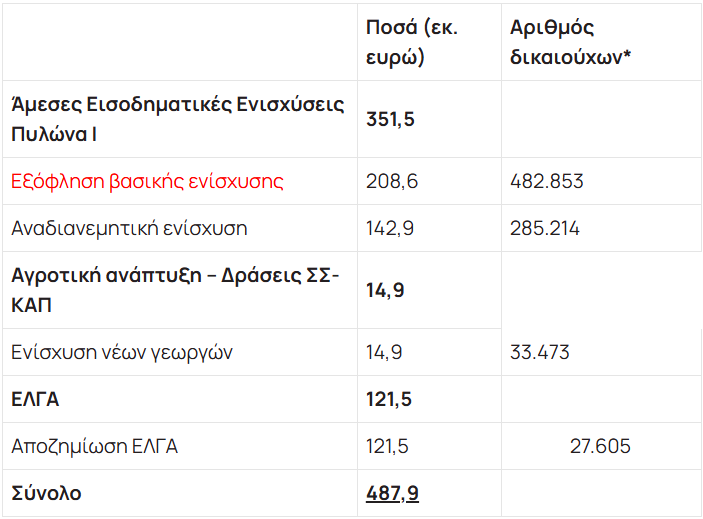Click the beneficiaries figure 27.605
703x519 pixels.
(600, 446)
